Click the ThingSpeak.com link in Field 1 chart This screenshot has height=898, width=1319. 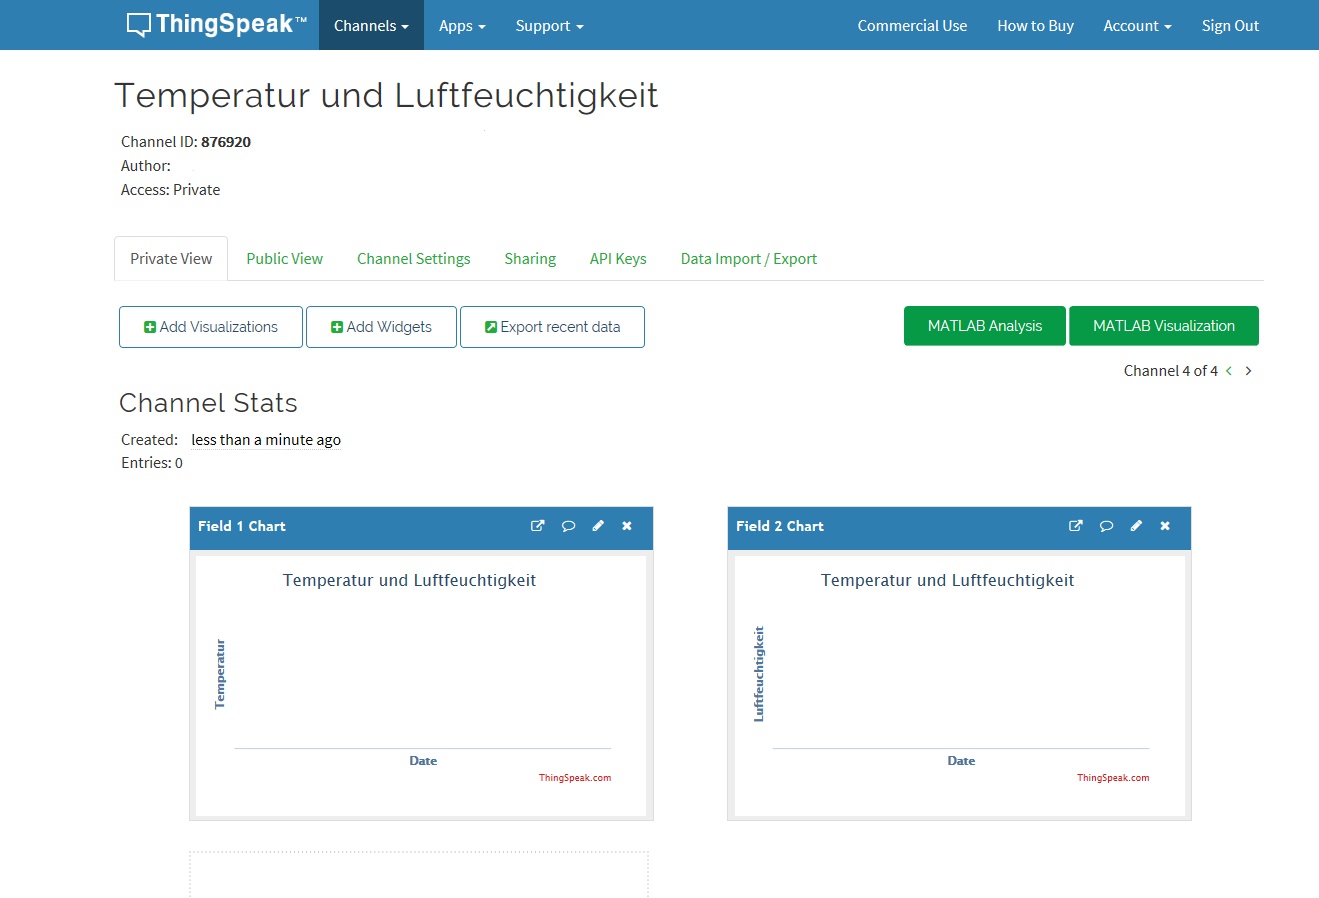tap(575, 778)
